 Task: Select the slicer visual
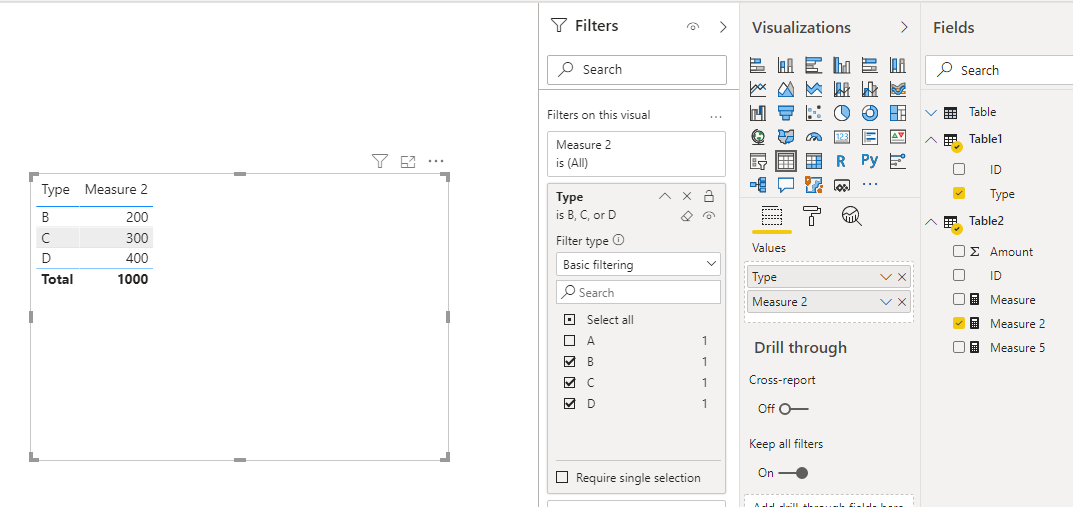point(758,161)
